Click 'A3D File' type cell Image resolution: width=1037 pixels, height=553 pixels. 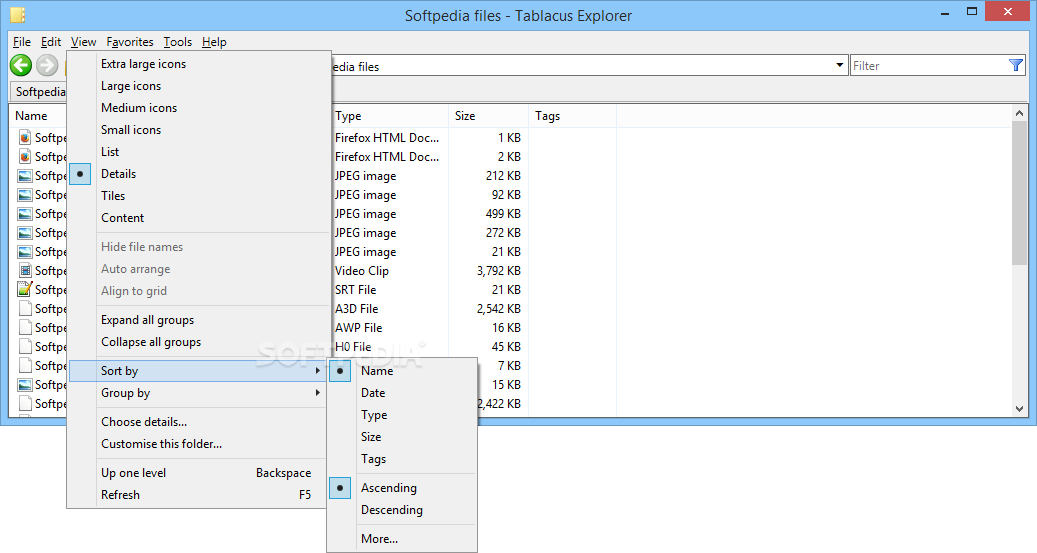[356, 309]
